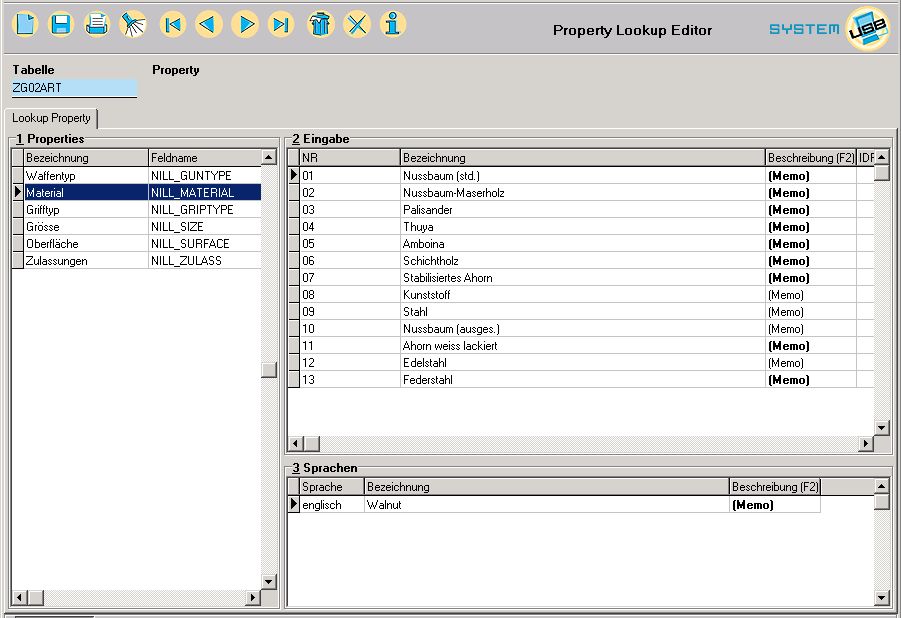Select the Grösse property row
Viewport: 901px width, 618px height.
point(137,227)
